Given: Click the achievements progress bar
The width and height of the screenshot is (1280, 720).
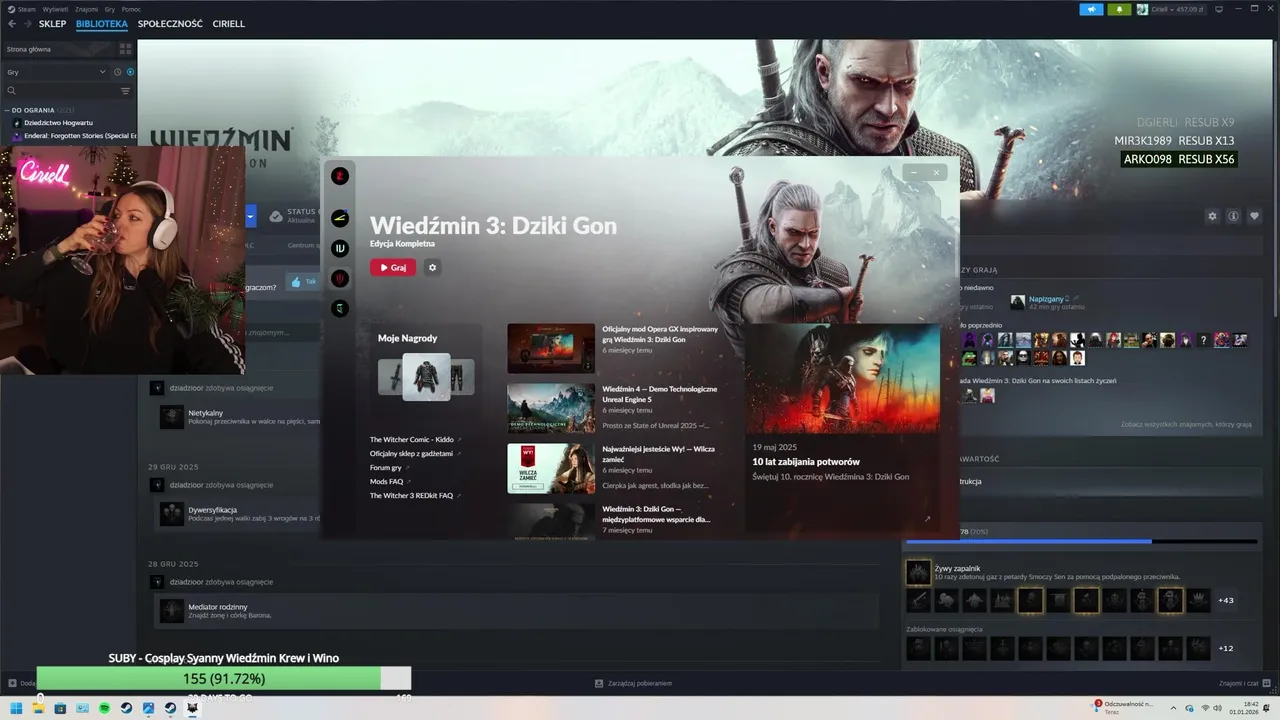Looking at the screenshot, I should pos(1080,541).
